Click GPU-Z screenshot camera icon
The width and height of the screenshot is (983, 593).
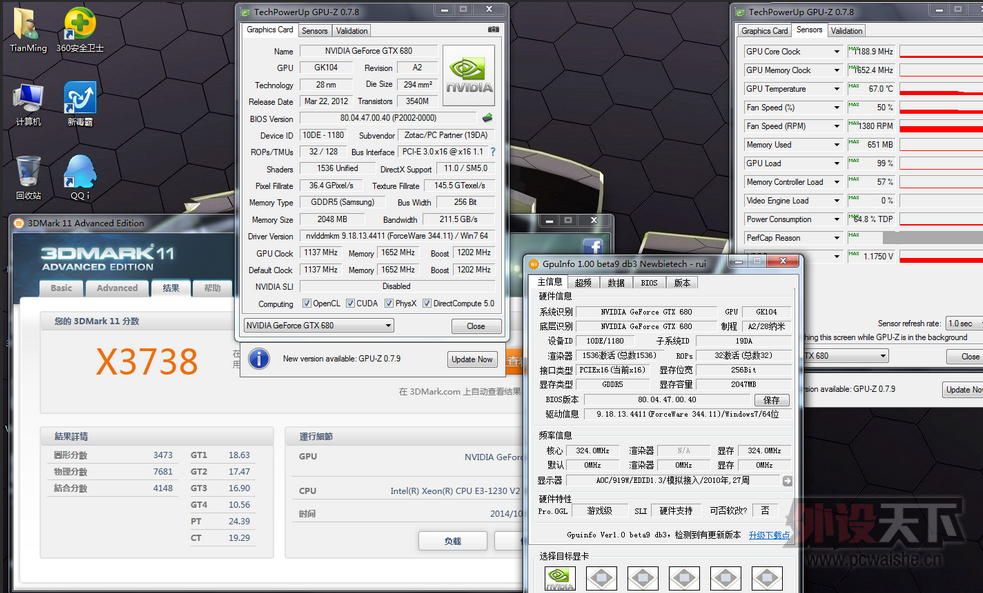tap(493, 29)
